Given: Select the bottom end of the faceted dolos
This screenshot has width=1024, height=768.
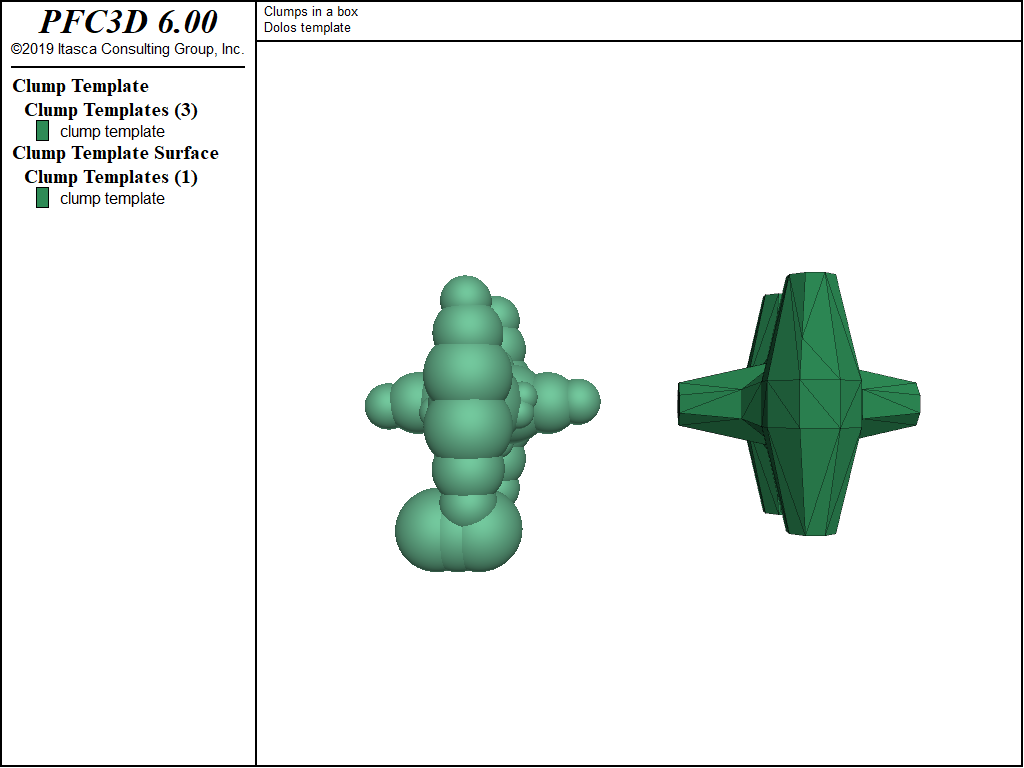Looking at the screenshot, I should tap(812, 522).
